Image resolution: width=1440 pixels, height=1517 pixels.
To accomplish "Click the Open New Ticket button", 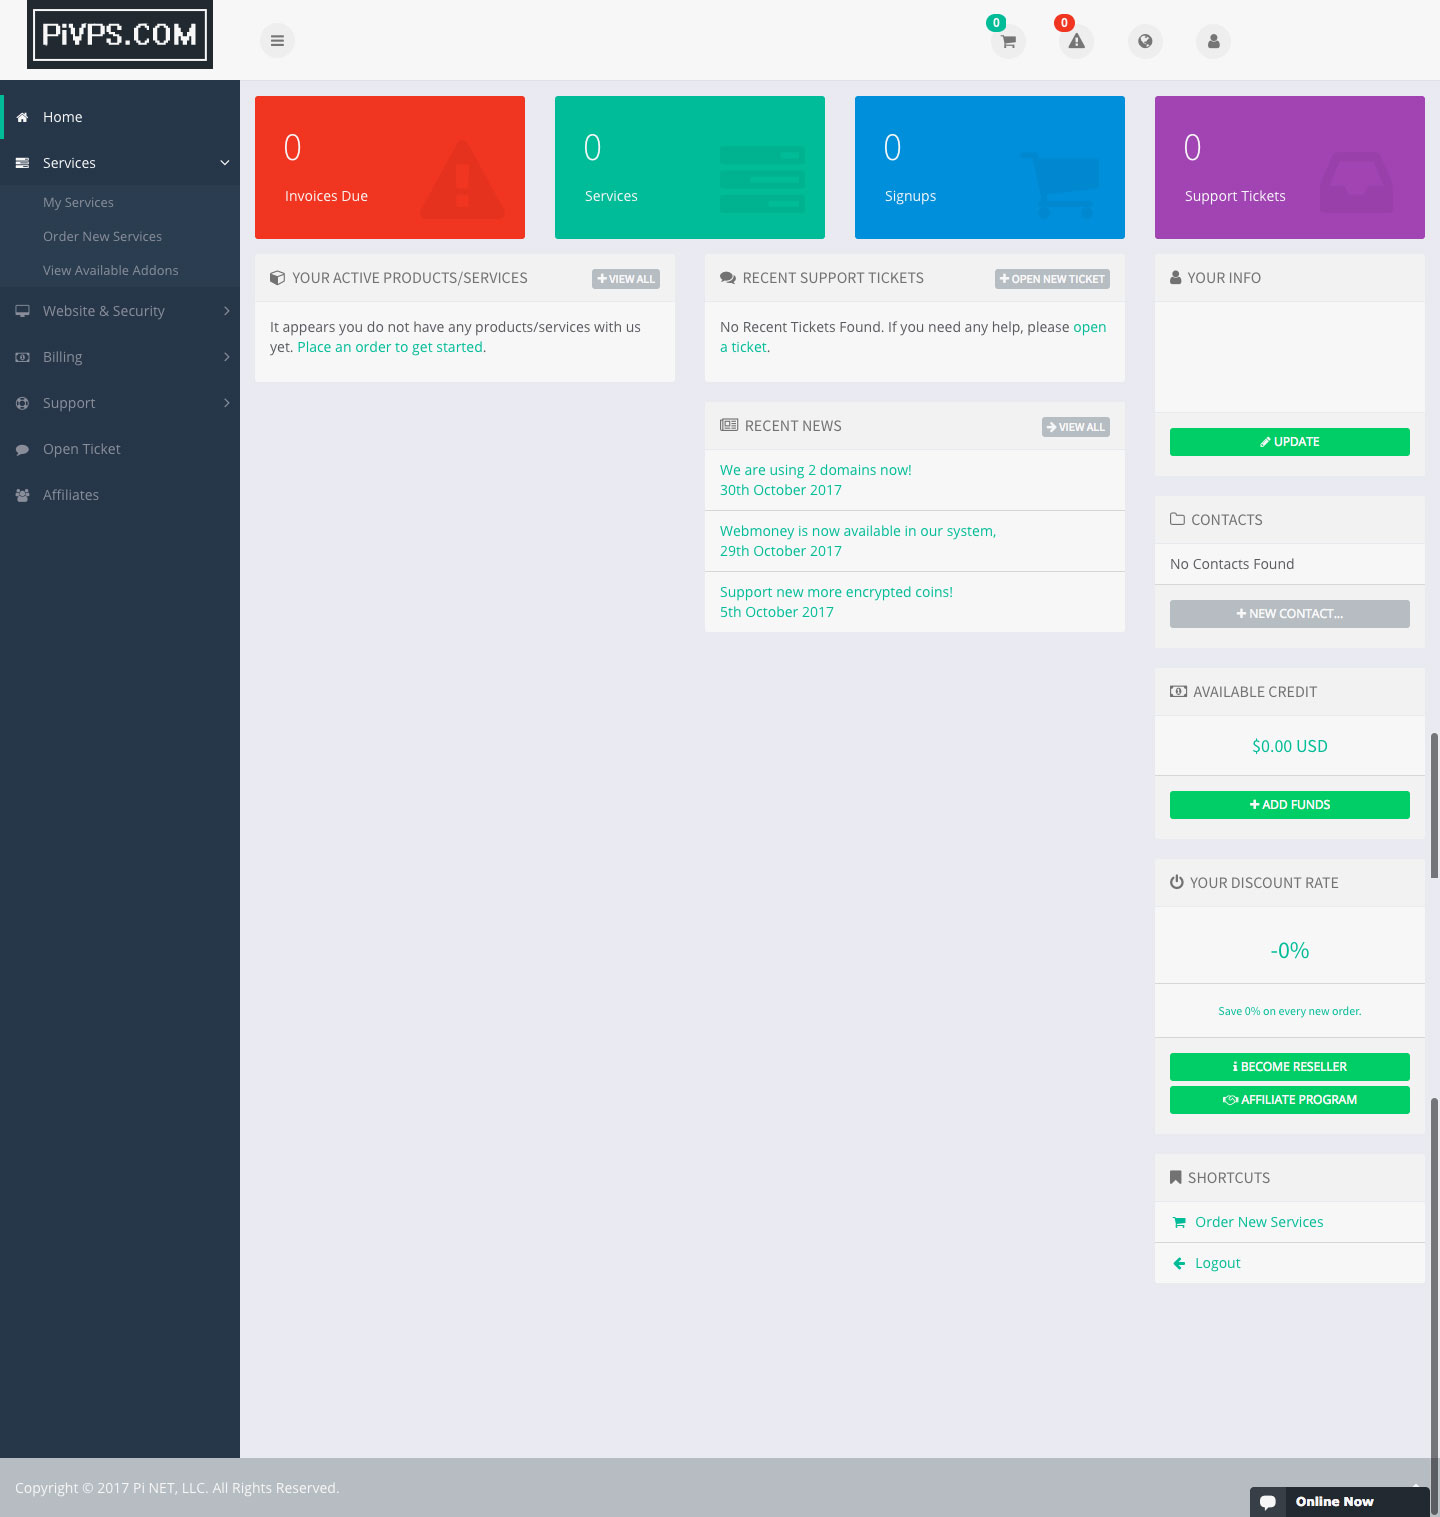I will 1052,279.
